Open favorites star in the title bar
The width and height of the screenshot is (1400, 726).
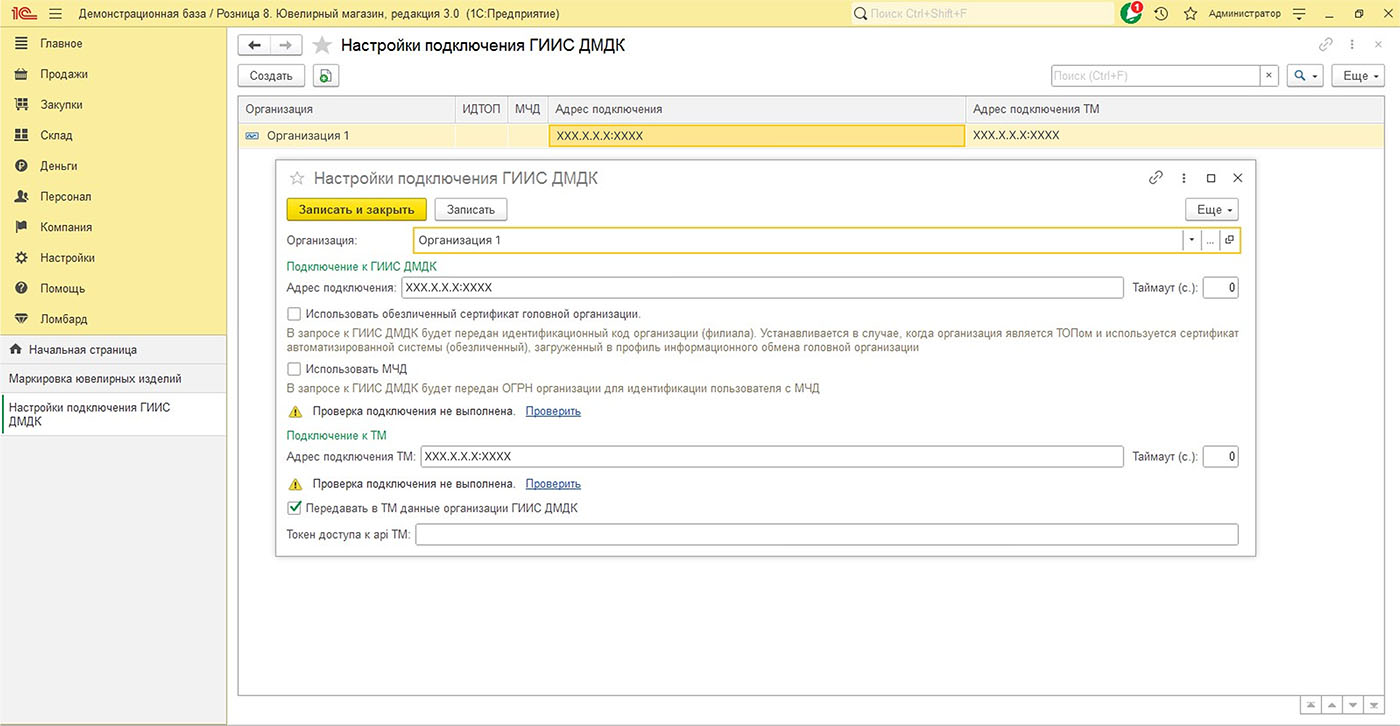pyautogui.click(x=1190, y=14)
